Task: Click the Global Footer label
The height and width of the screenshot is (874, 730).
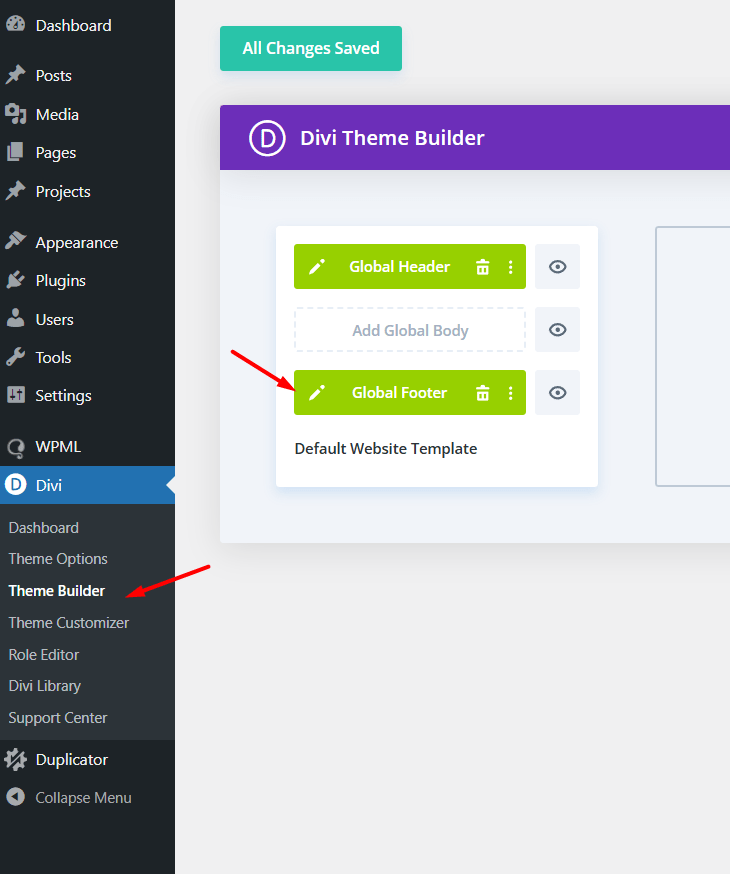Action: point(400,393)
